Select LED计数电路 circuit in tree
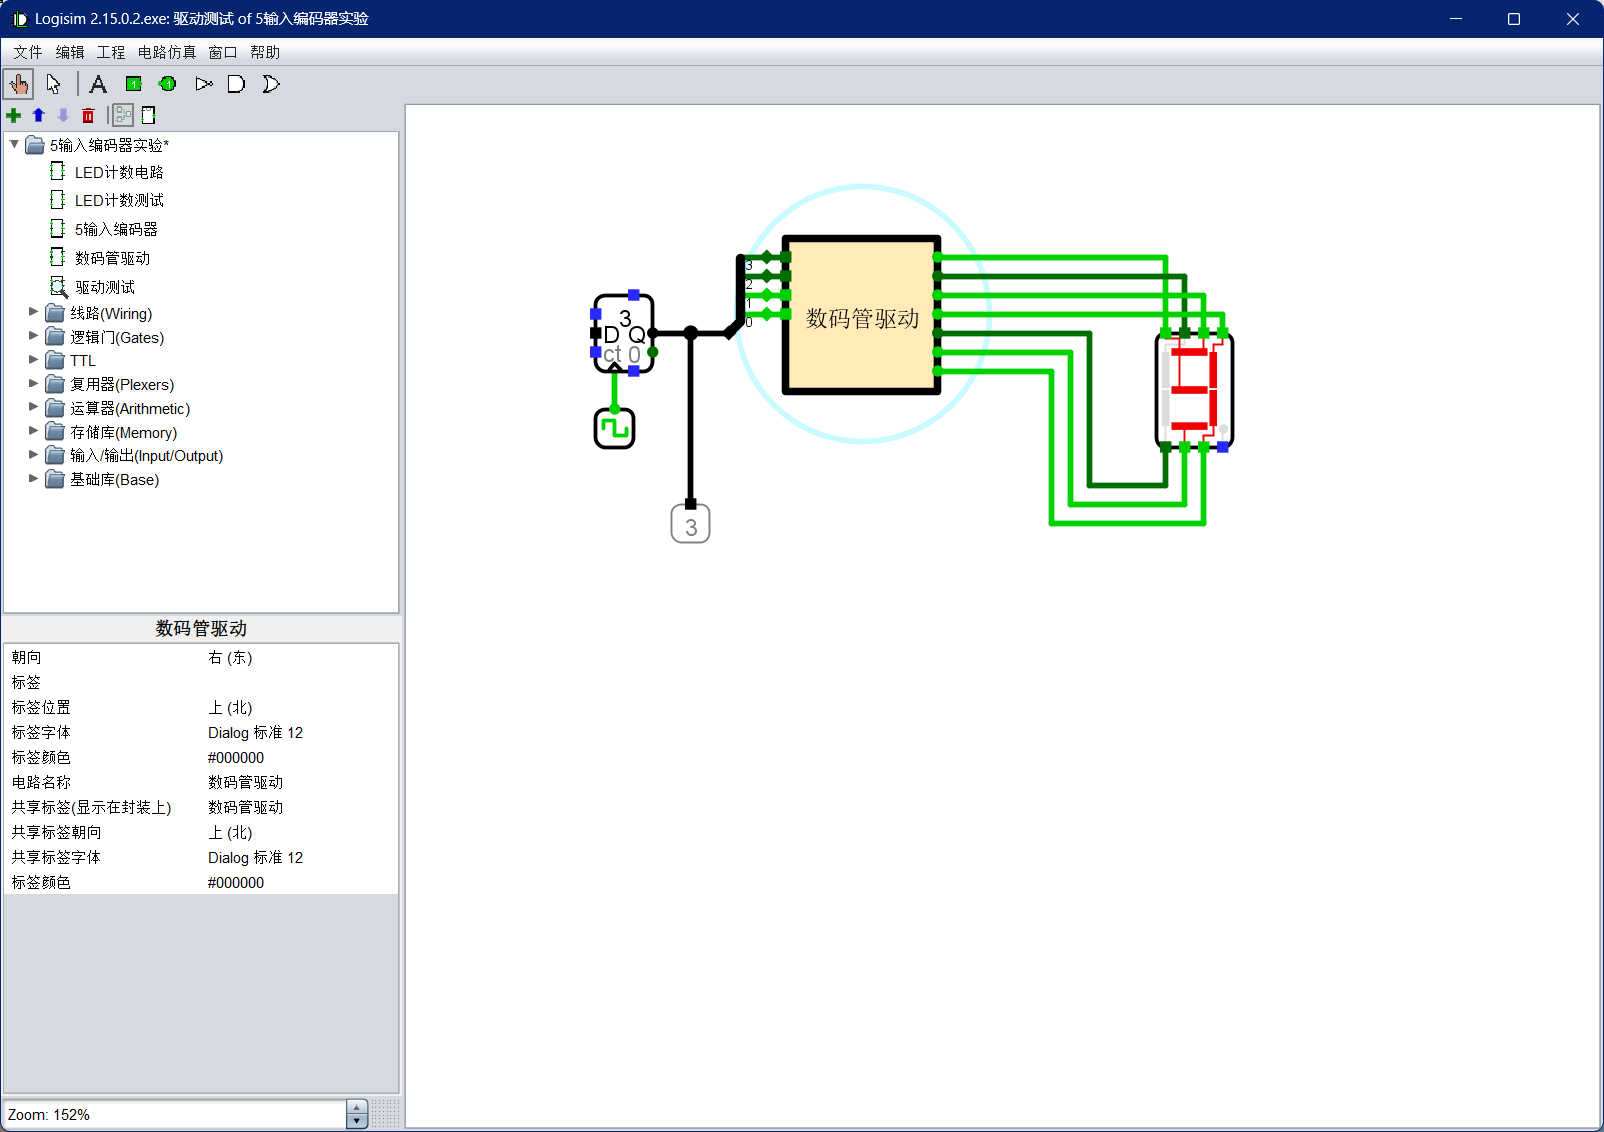The image size is (1604, 1132). (119, 172)
